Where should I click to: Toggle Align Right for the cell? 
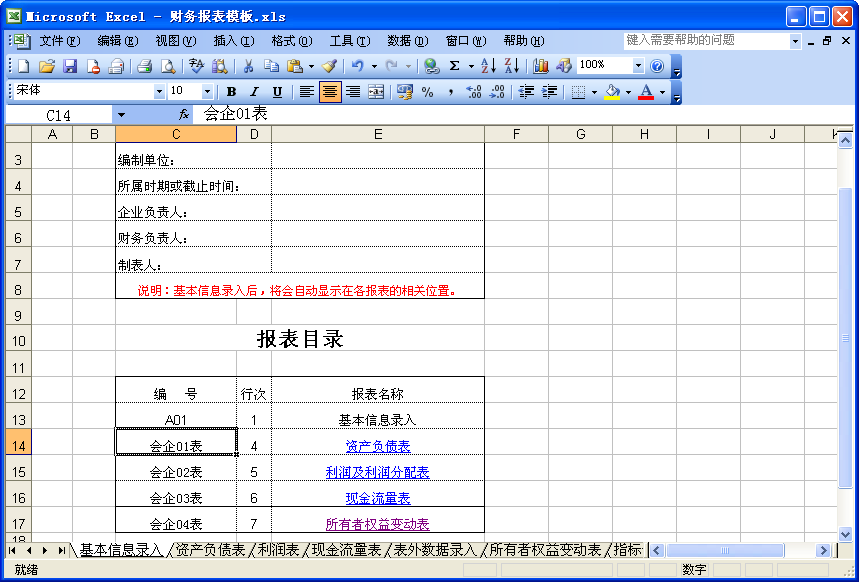(353, 92)
